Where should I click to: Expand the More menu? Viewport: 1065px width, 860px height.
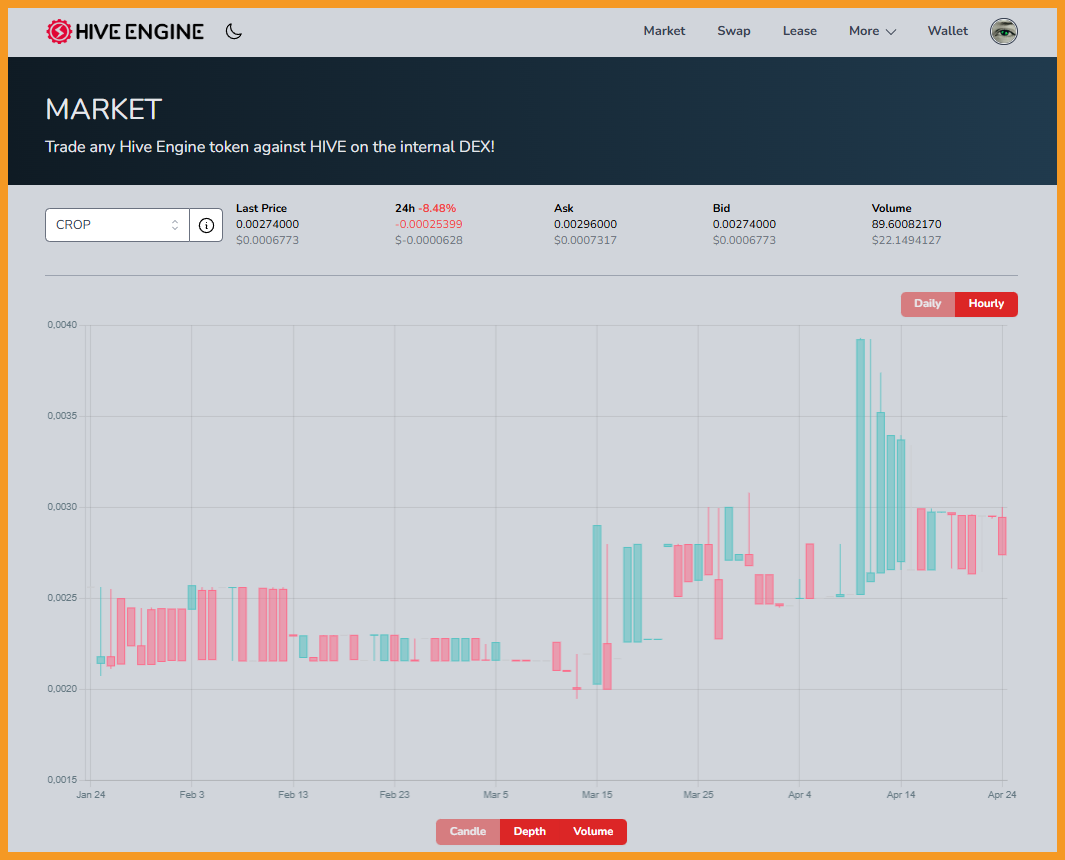click(x=872, y=31)
